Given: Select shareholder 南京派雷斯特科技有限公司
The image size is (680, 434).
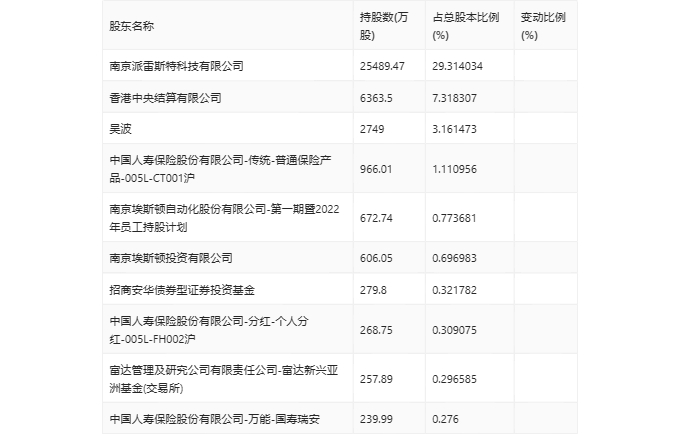Looking at the screenshot, I should click(176, 66).
